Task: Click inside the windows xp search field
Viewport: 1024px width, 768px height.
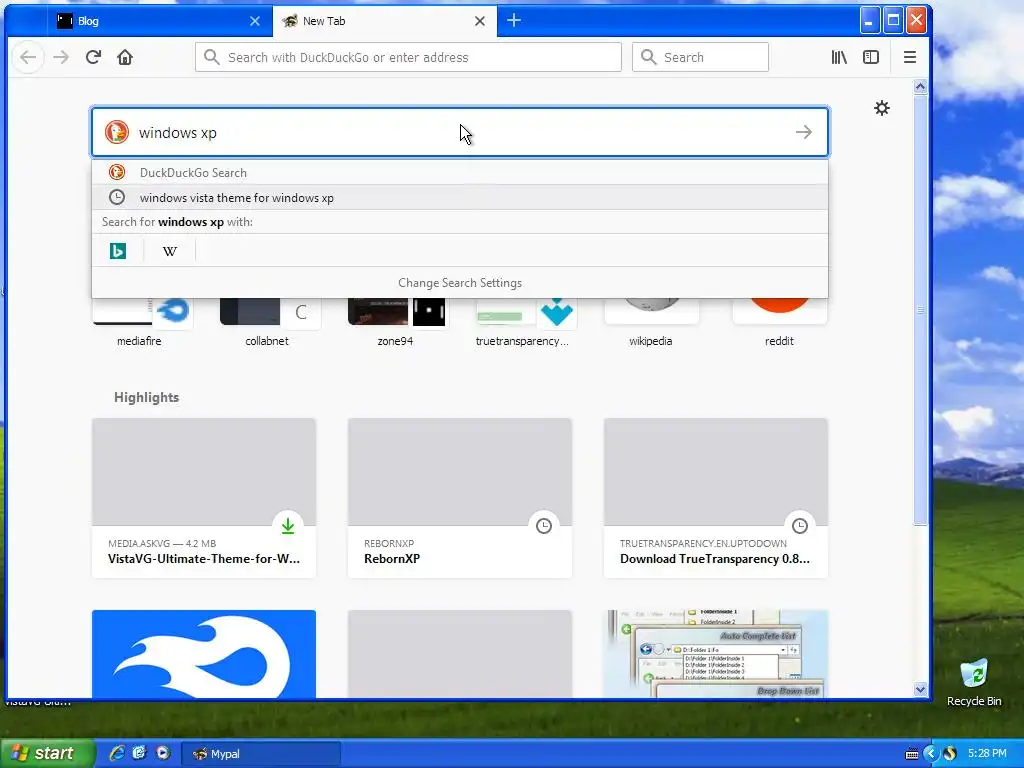Action: pos(460,133)
